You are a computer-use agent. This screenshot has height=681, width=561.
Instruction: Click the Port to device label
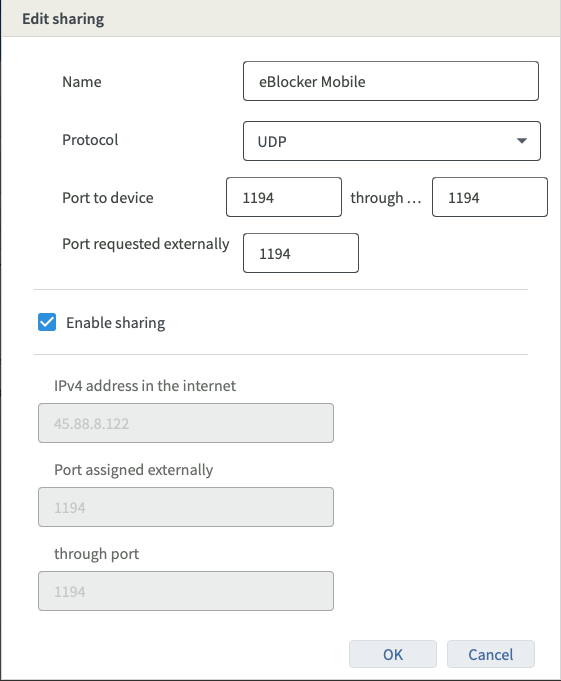(108, 198)
